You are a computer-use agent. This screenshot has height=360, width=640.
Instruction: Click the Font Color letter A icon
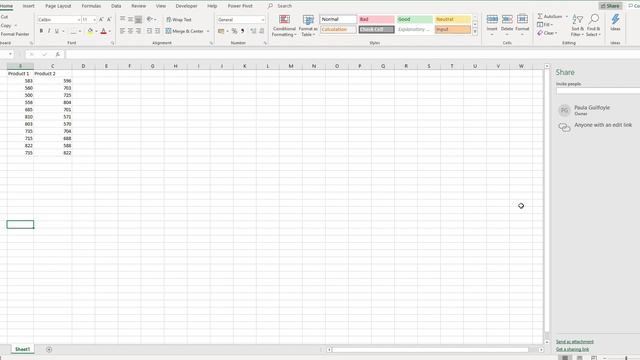pos(104,31)
